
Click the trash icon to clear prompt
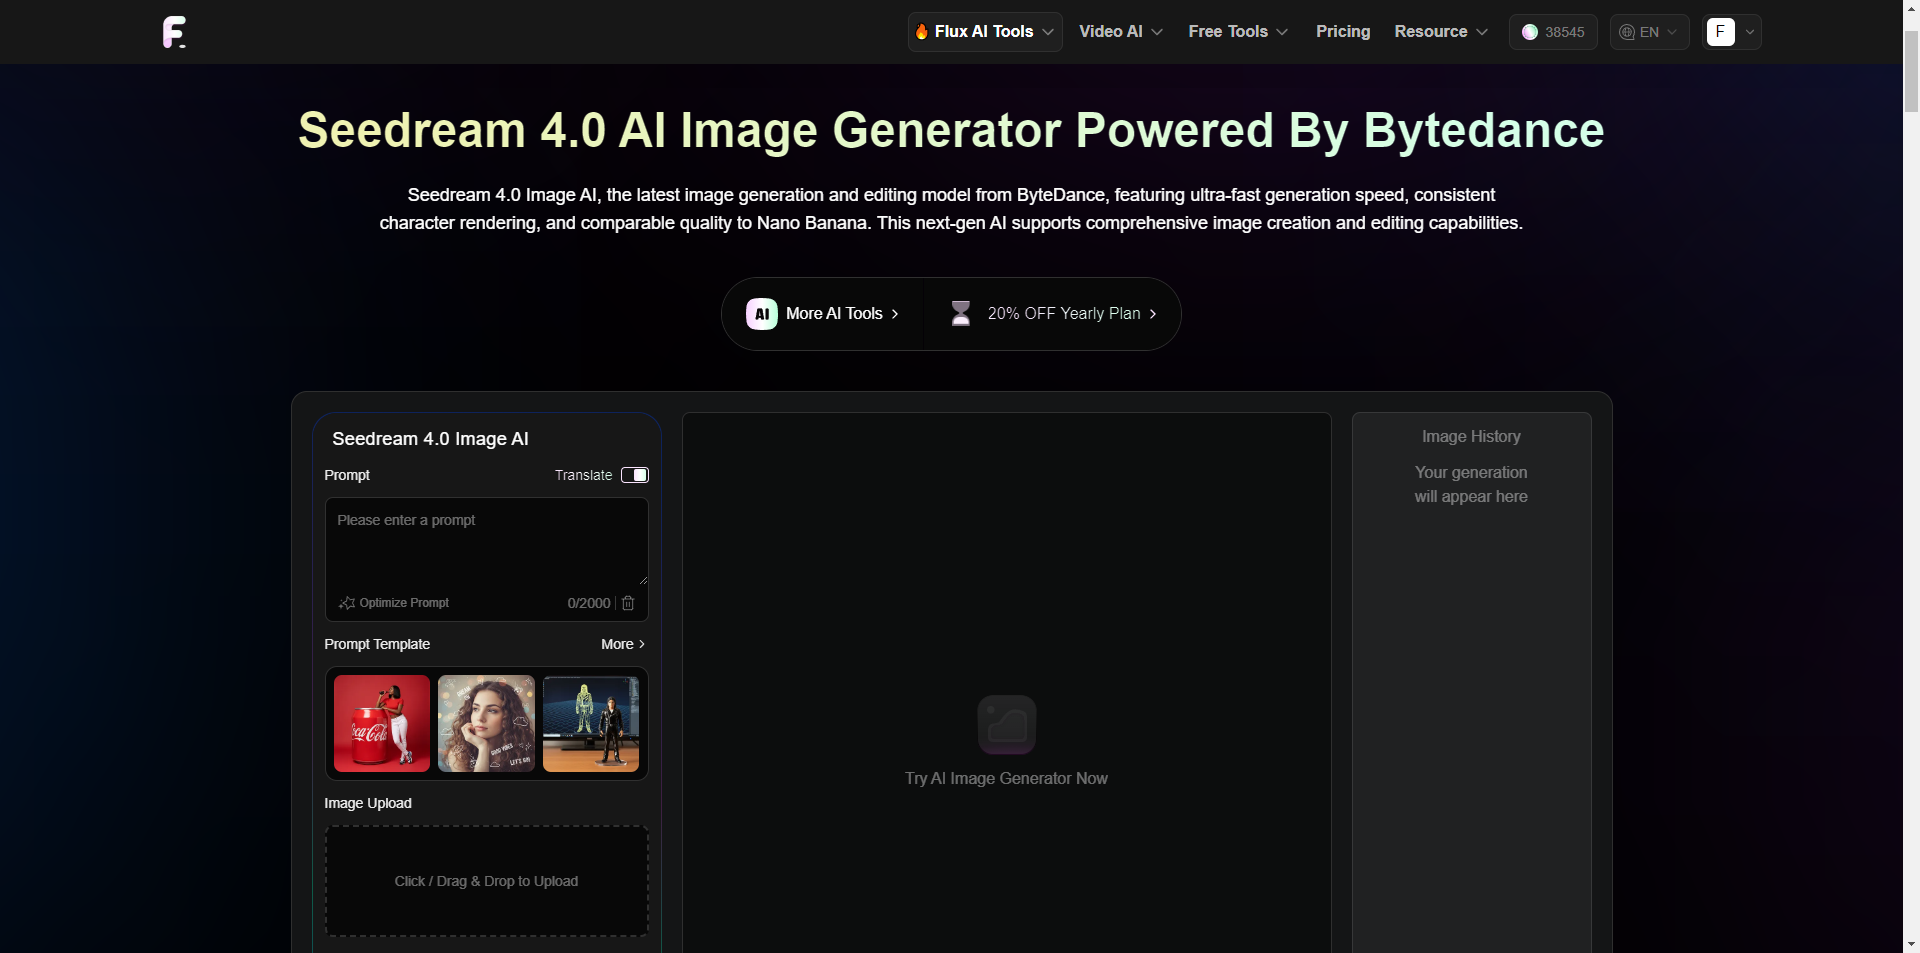pos(628,603)
